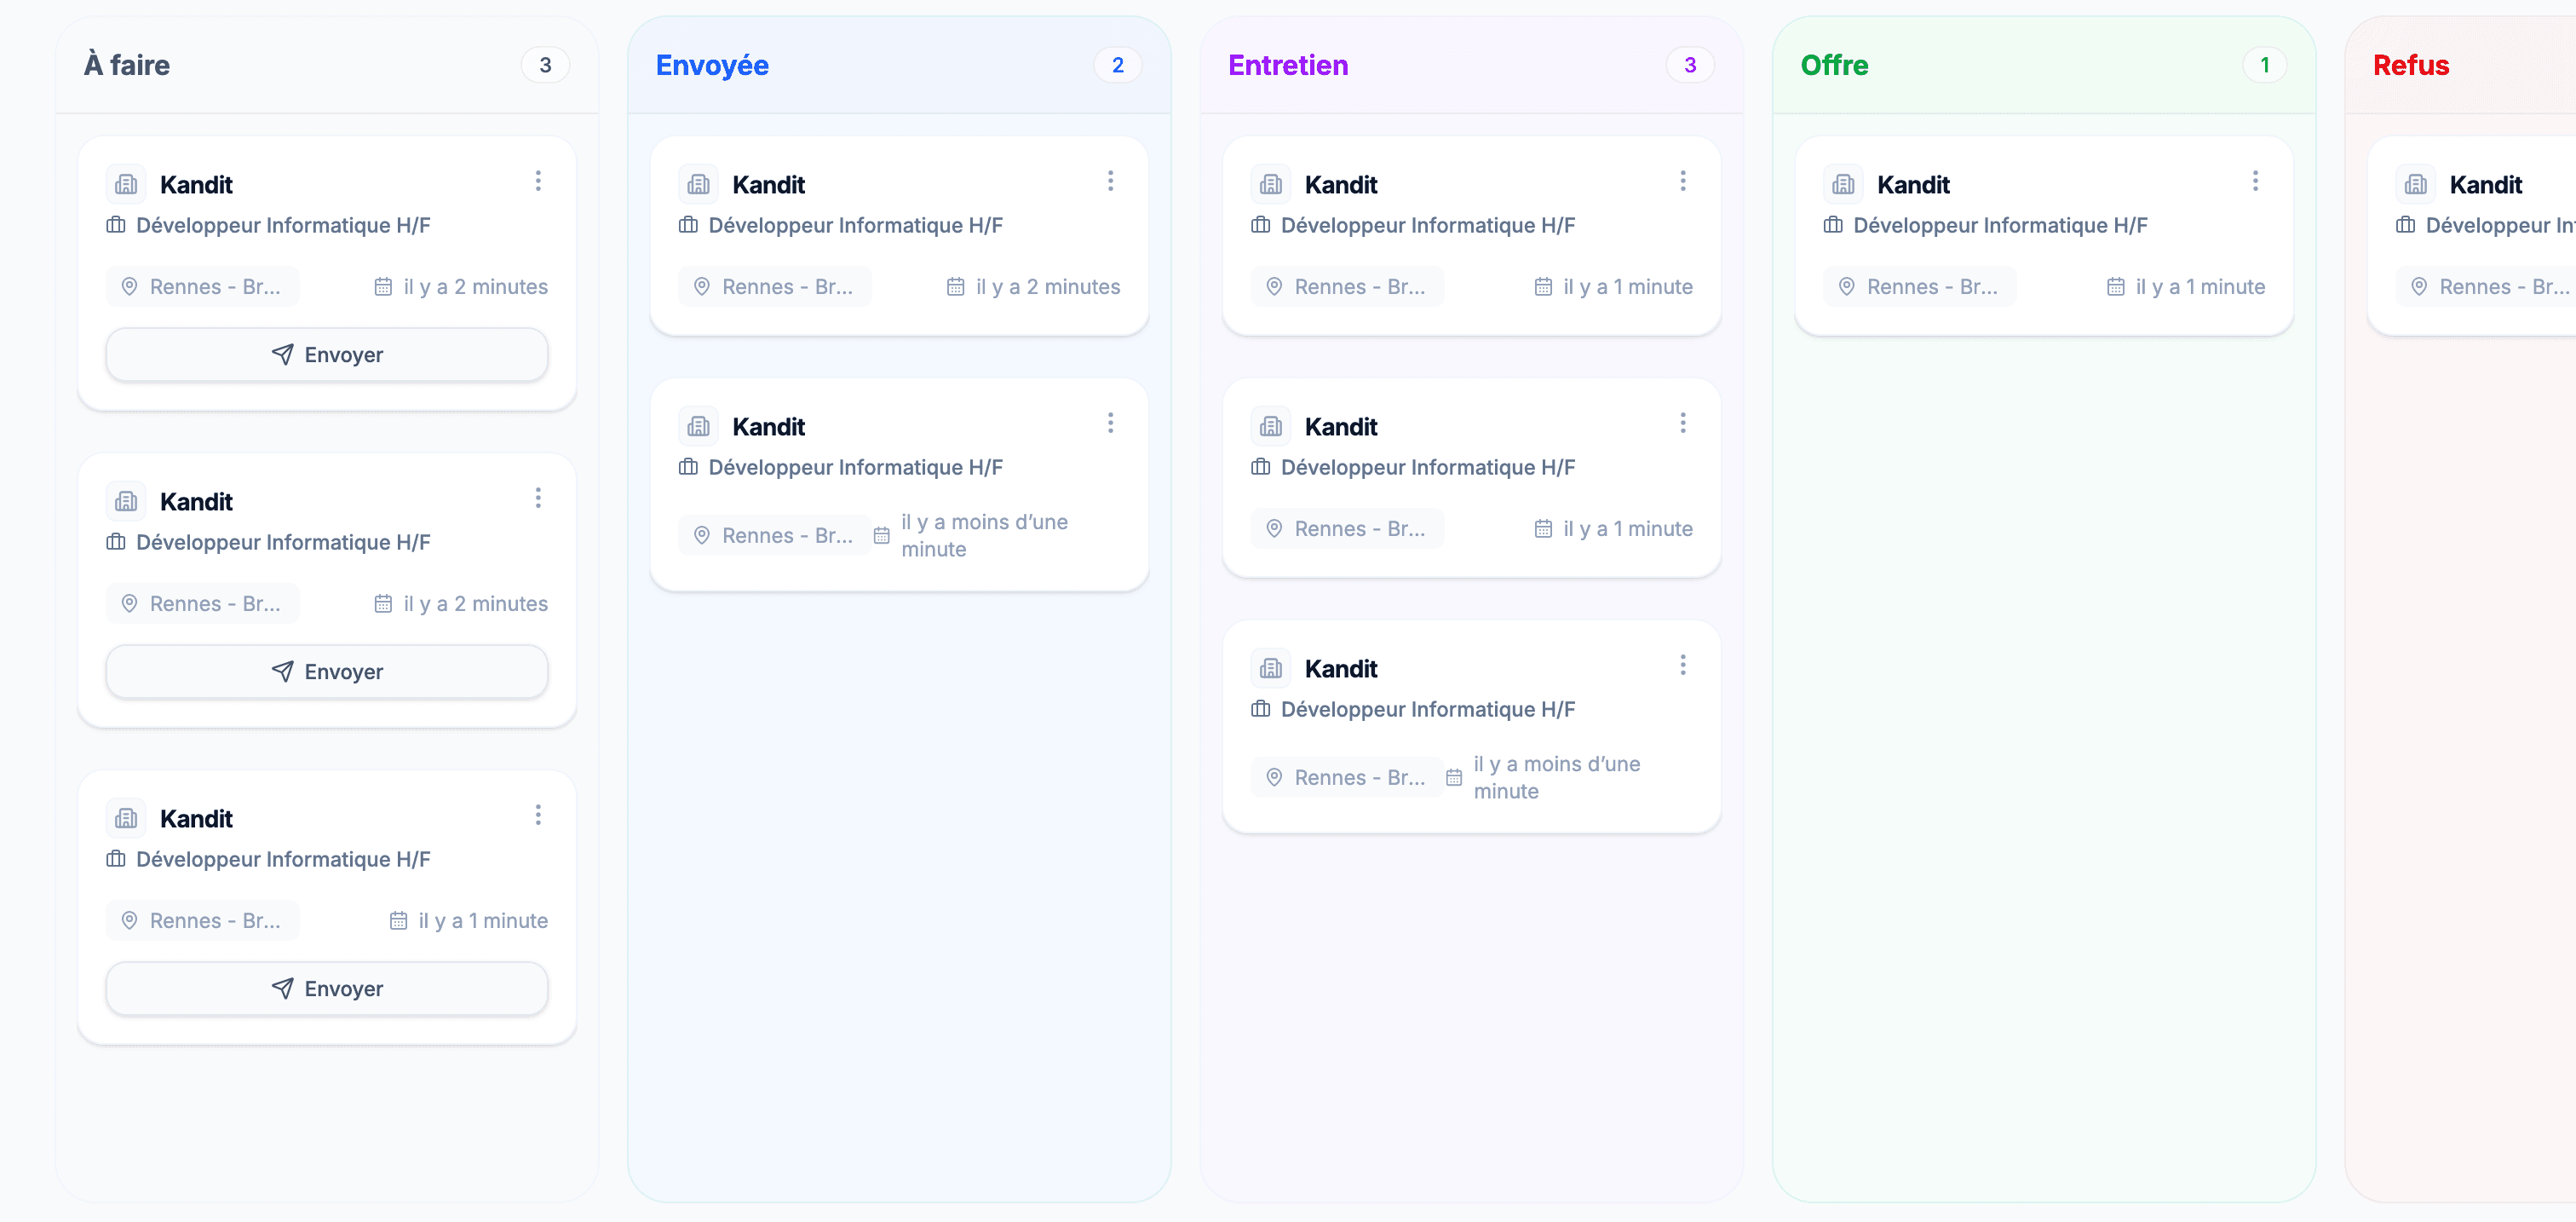Click the count badge showing 3 on À faire

pyautogui.click(x=545, y=63)
